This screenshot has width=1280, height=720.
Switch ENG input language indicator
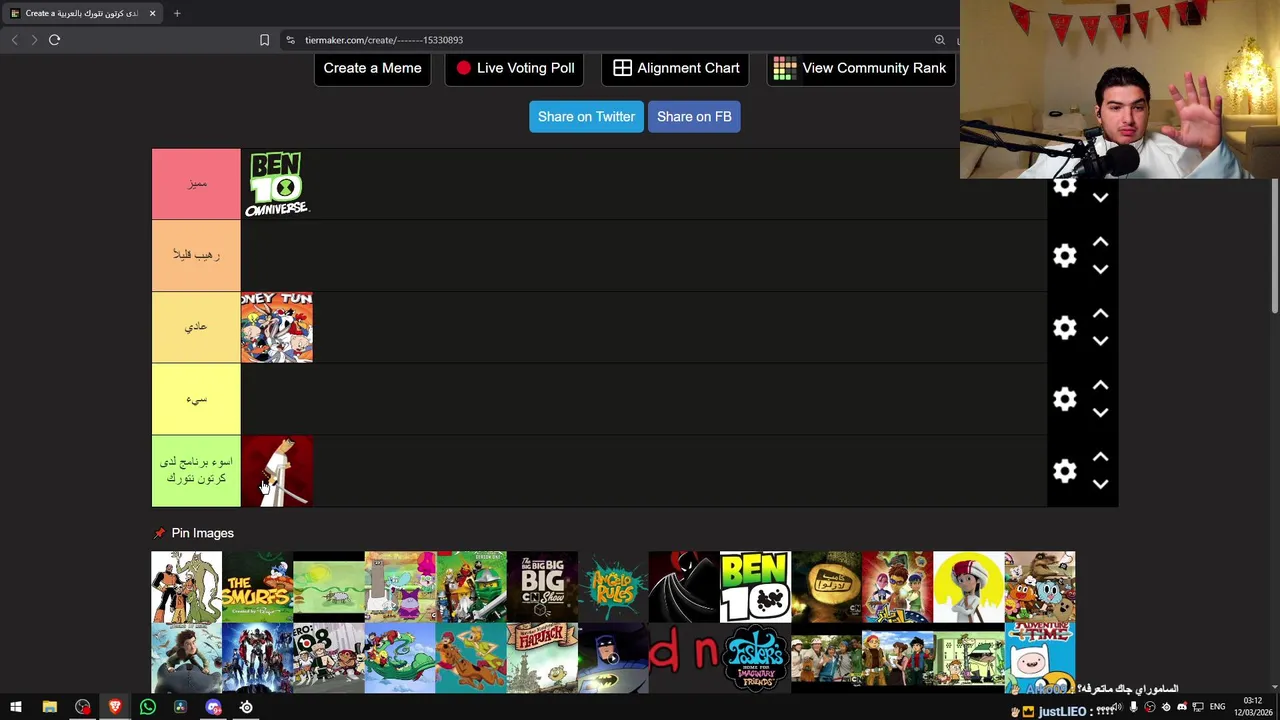coord(1217,707)
